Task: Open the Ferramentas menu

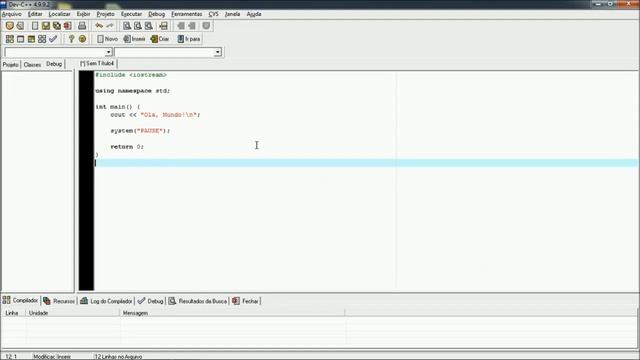Action: [x=187, y=14]
